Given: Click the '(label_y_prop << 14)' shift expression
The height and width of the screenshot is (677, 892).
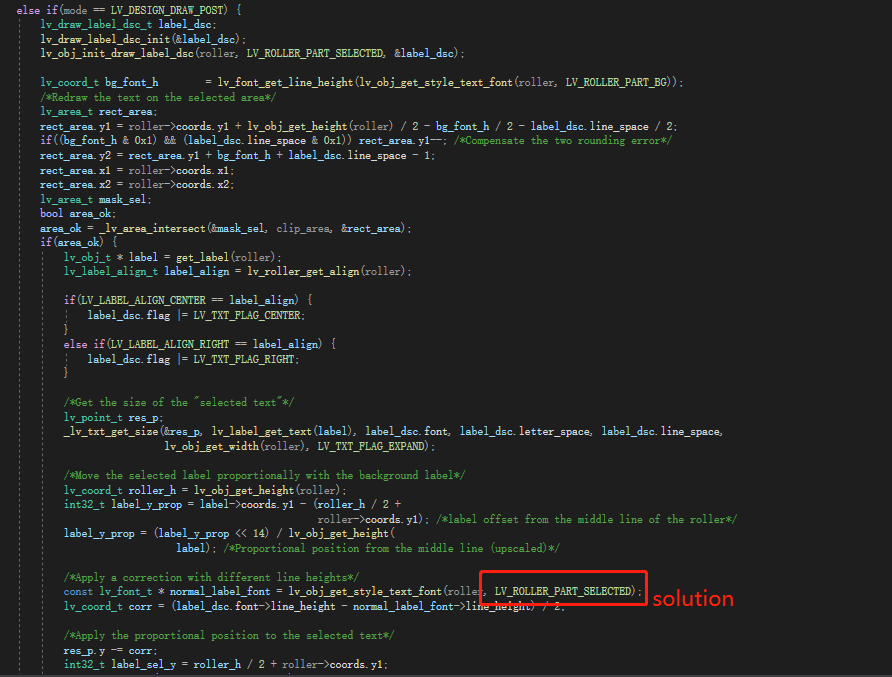Looking at the screenshot, I should [x=211, y=534].
